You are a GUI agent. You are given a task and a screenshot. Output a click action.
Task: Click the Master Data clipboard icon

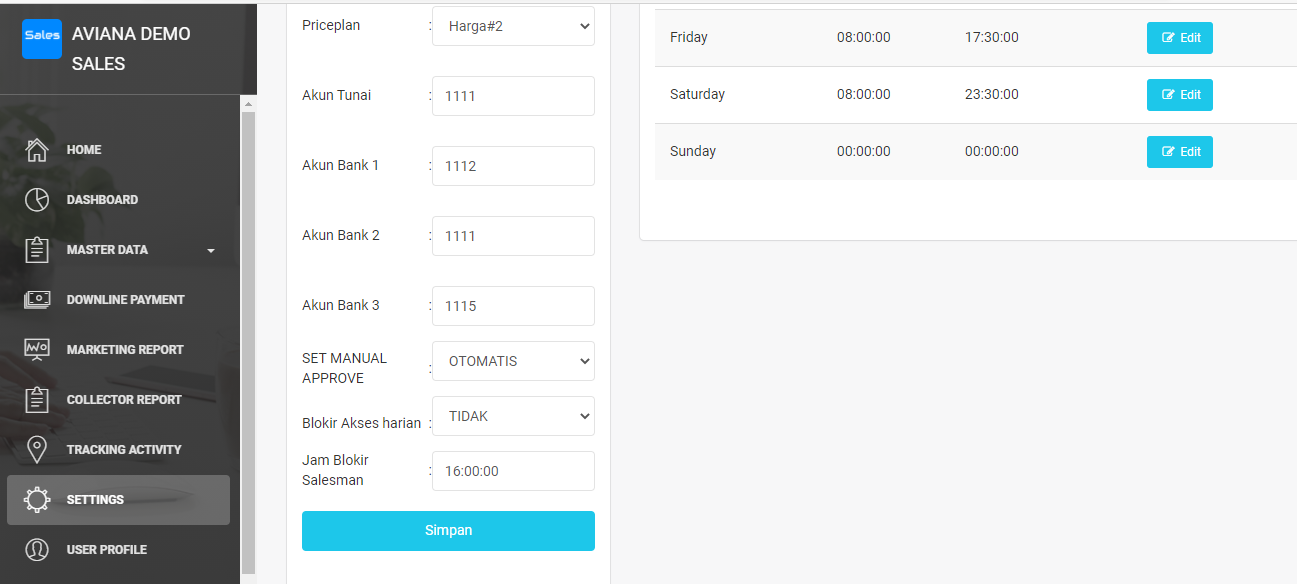point(37,250)
